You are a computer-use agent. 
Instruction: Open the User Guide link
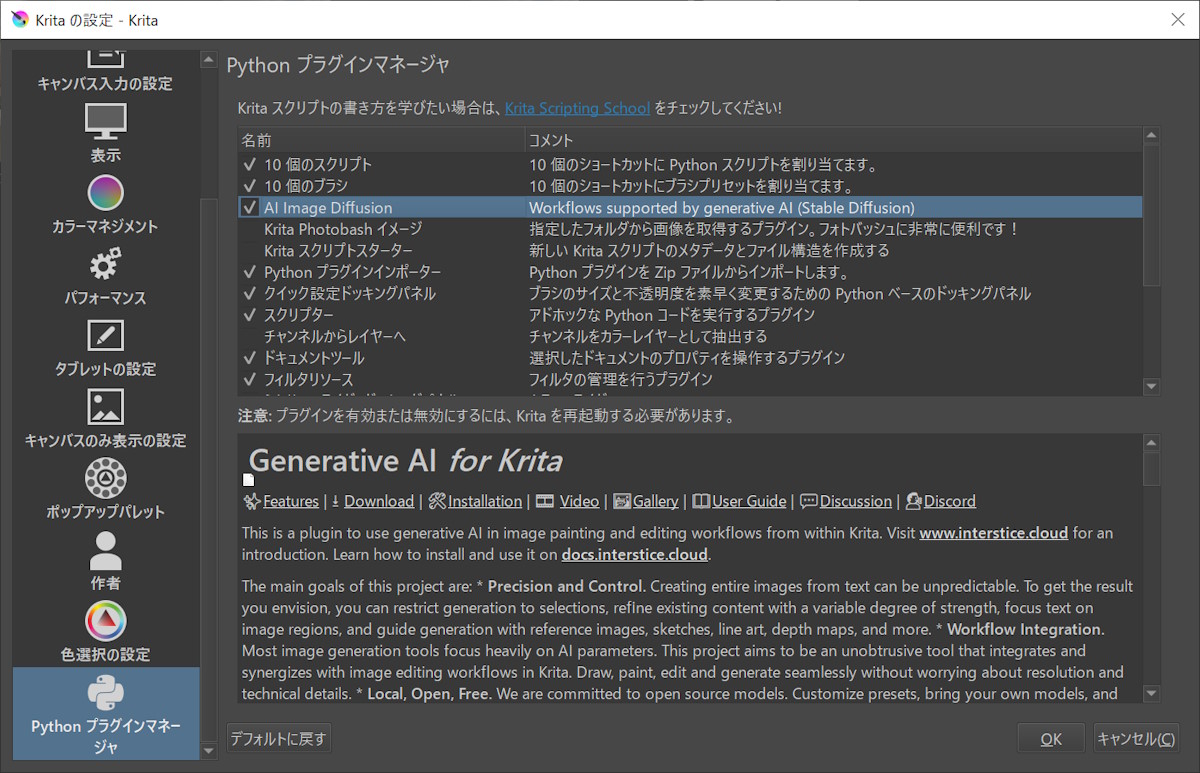(749, 501)
